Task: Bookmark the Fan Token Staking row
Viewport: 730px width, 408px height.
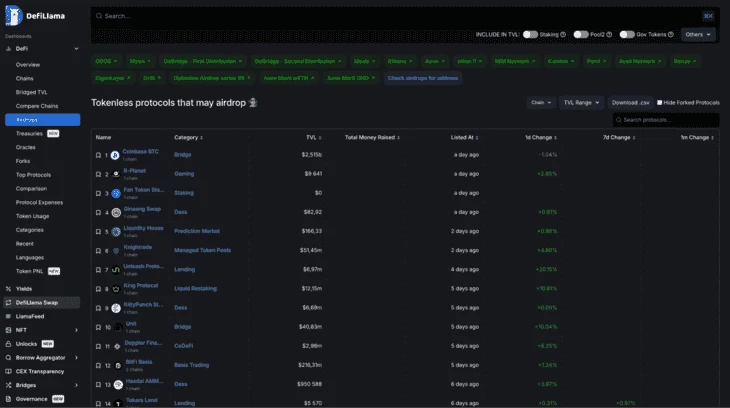Action: (x=98, y=193)
